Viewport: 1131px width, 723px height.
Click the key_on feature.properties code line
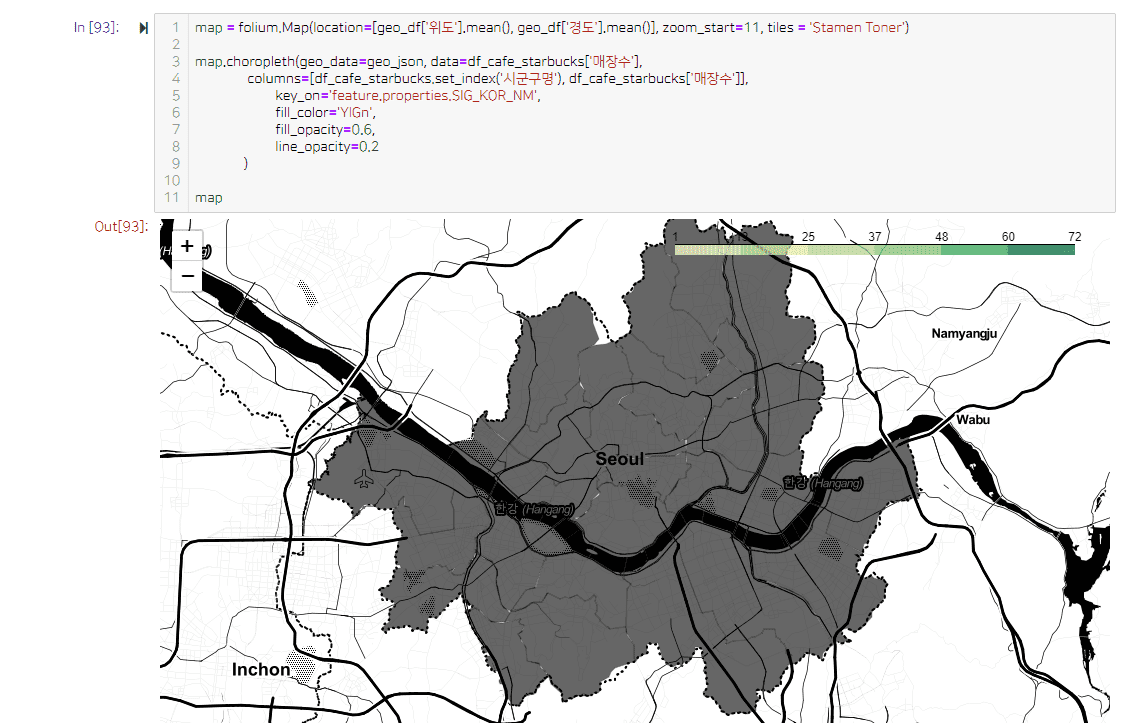click(x=408, y=95)
